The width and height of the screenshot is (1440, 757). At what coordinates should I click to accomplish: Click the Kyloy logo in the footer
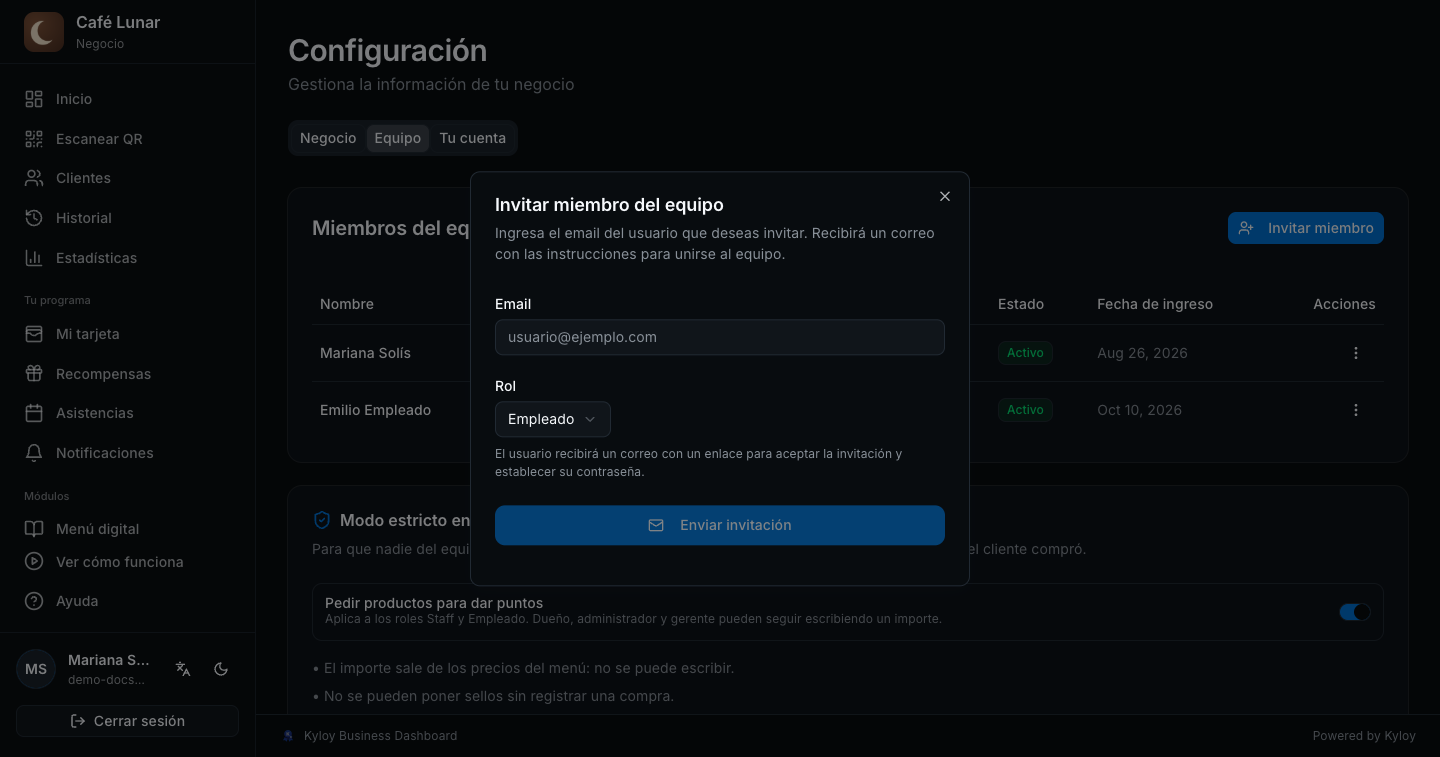pos(289,736)
